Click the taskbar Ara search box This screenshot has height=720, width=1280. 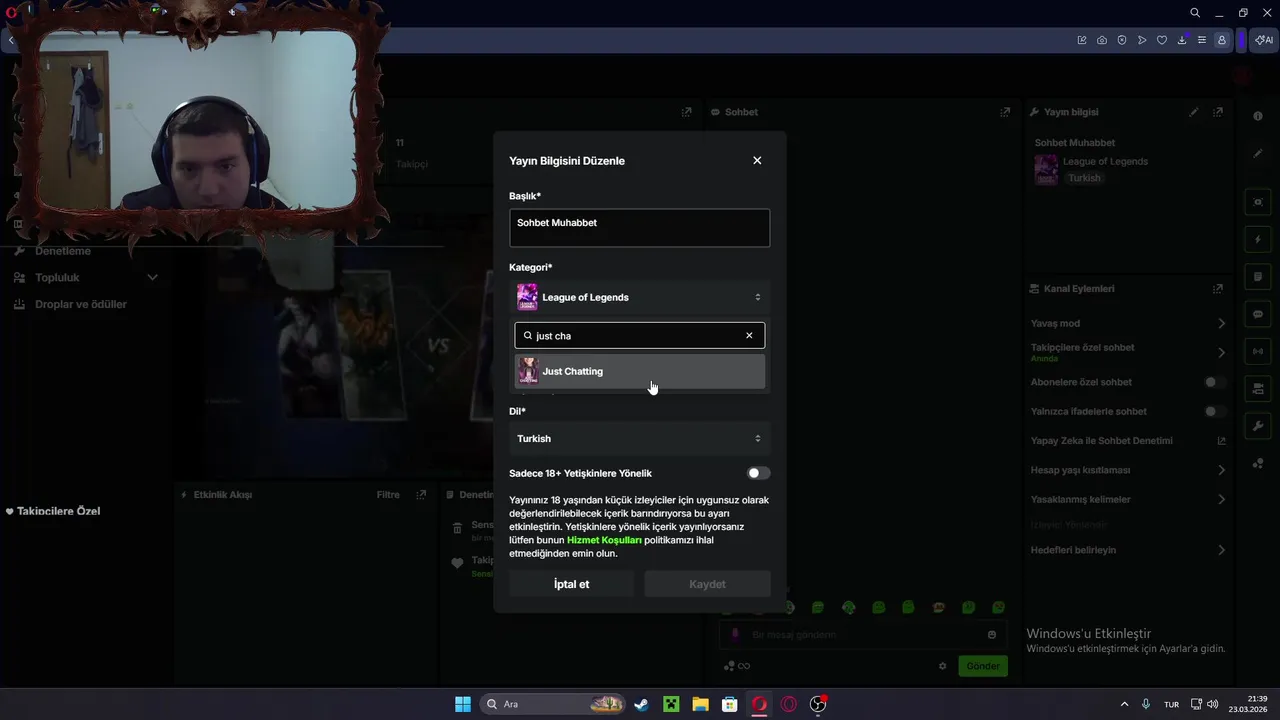coord(553,704)
